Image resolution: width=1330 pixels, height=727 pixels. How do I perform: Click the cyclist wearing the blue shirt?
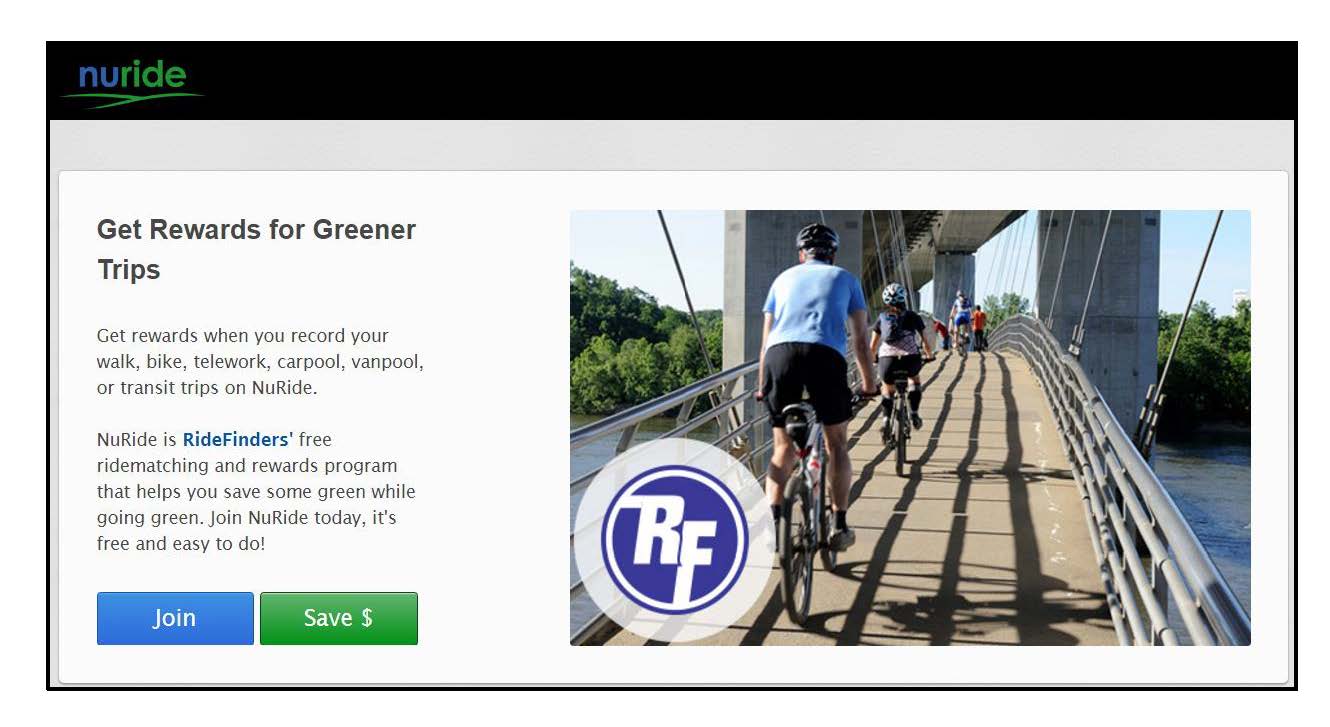812,380
